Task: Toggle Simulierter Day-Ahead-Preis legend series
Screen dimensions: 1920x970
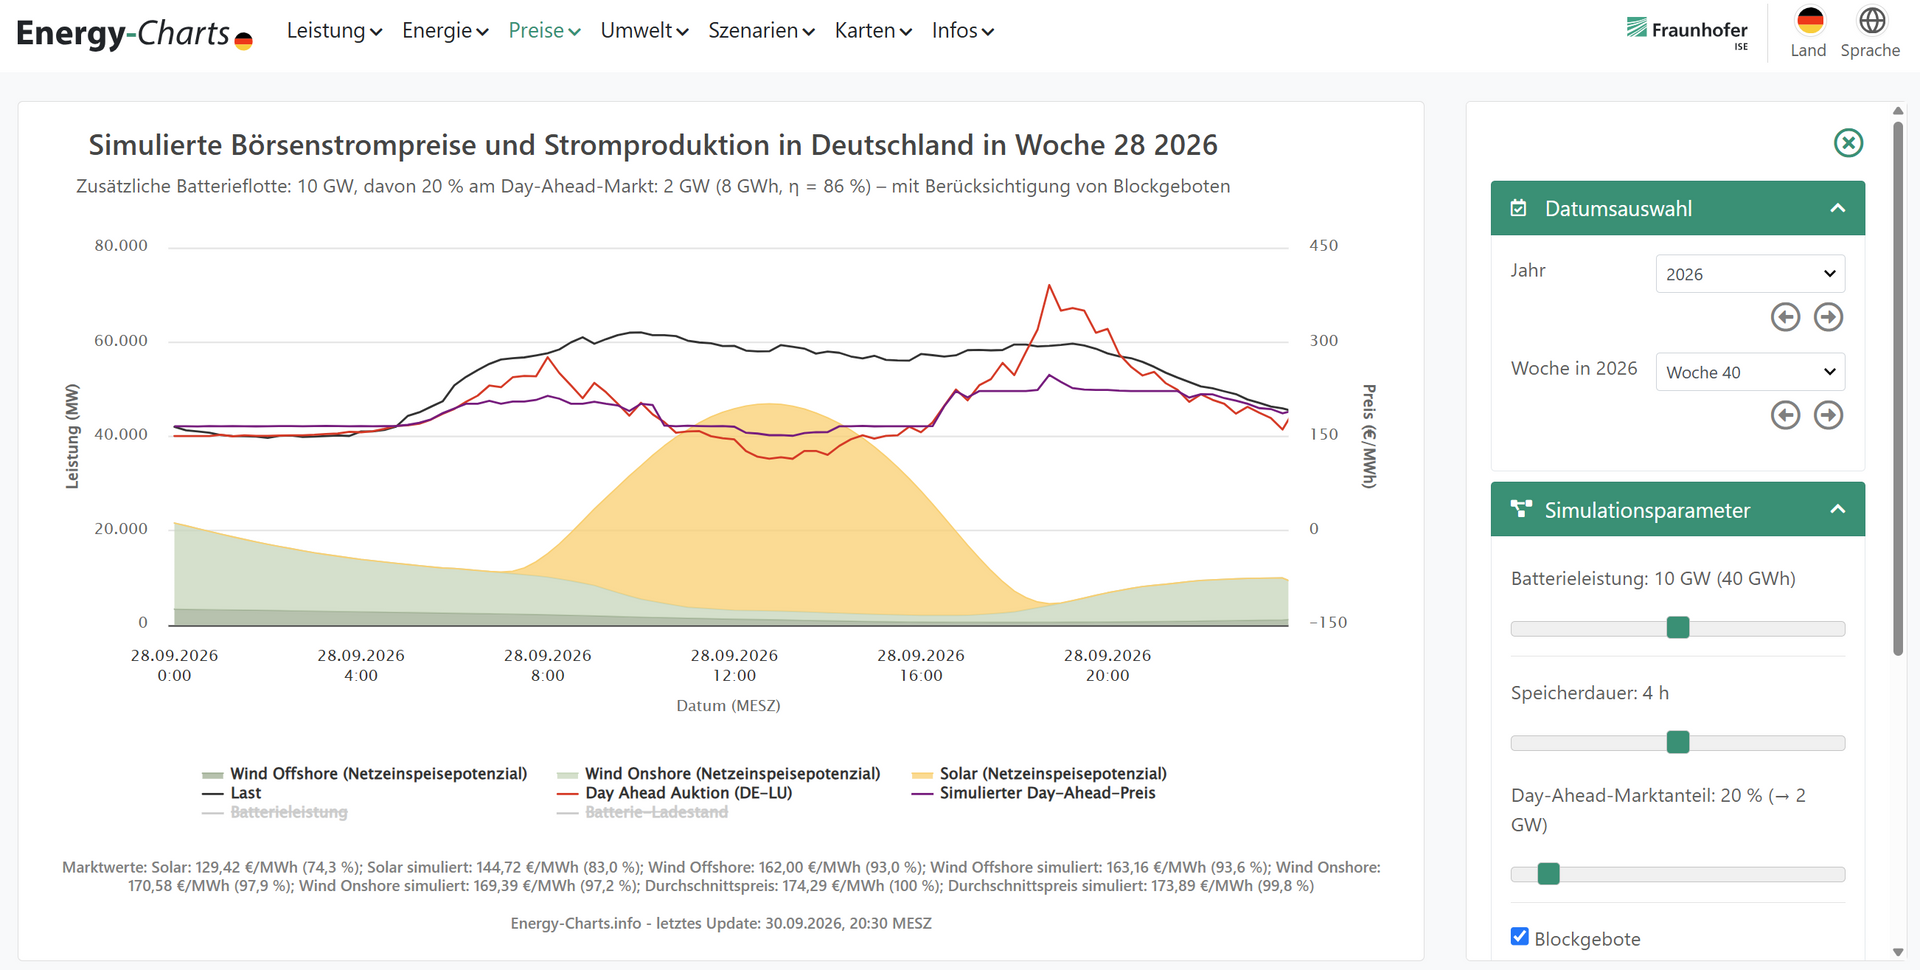Action: click(x=1033, y=793)
